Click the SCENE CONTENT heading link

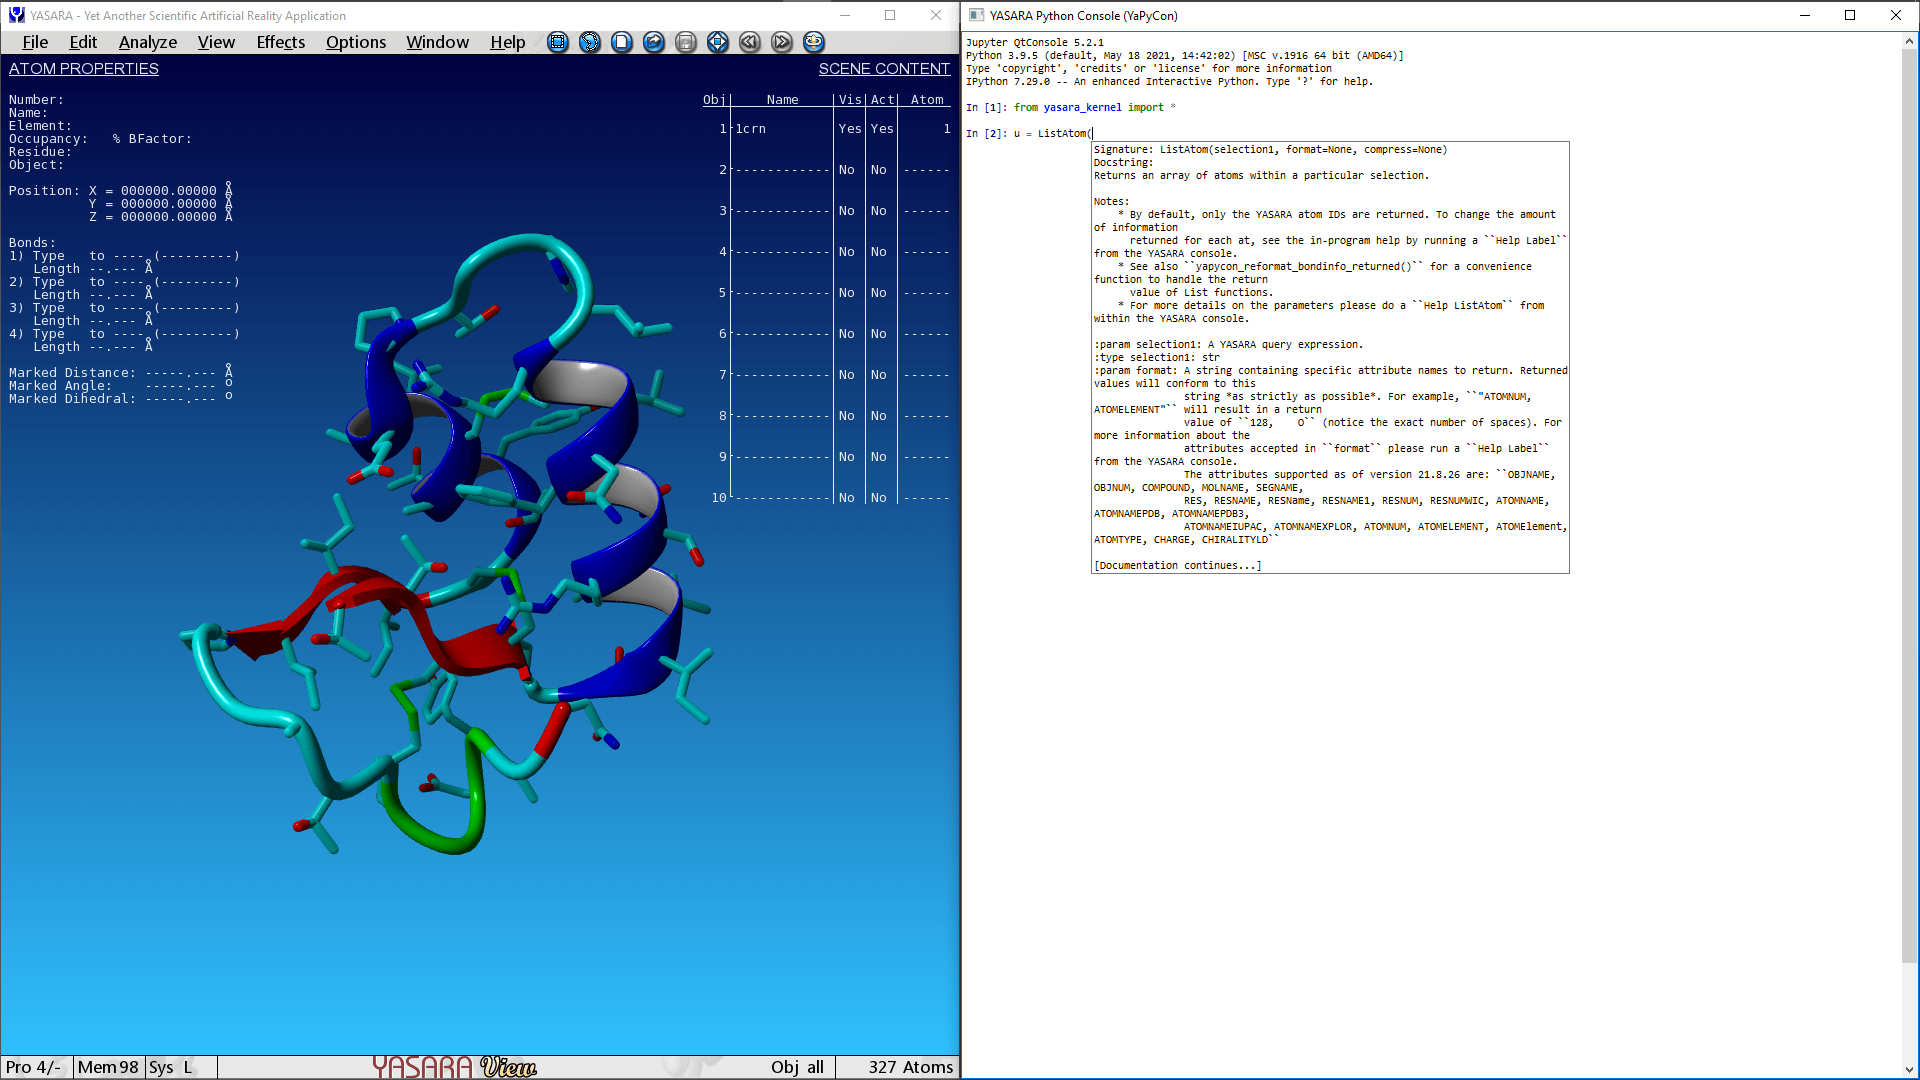tap(884, 69)
